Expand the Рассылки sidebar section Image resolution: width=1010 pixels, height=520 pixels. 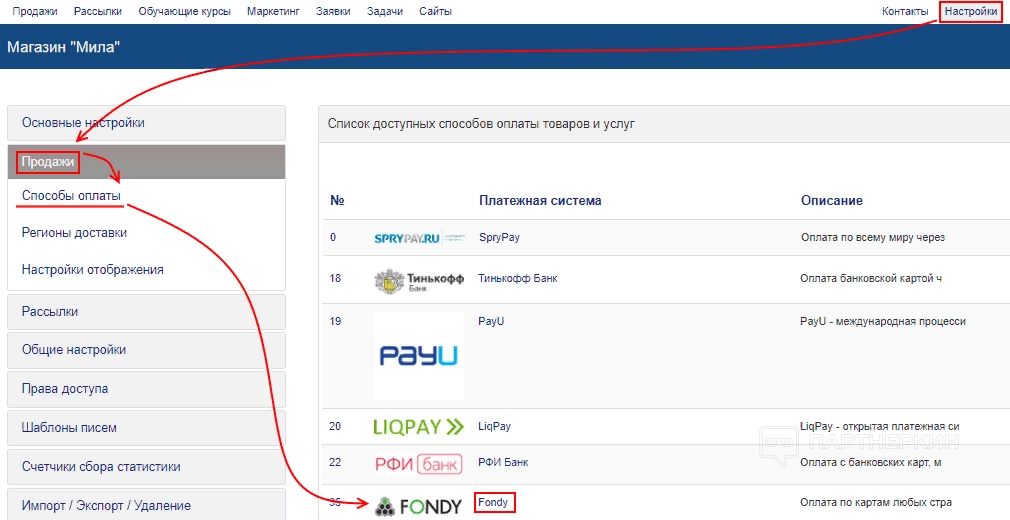pos(146,312)
